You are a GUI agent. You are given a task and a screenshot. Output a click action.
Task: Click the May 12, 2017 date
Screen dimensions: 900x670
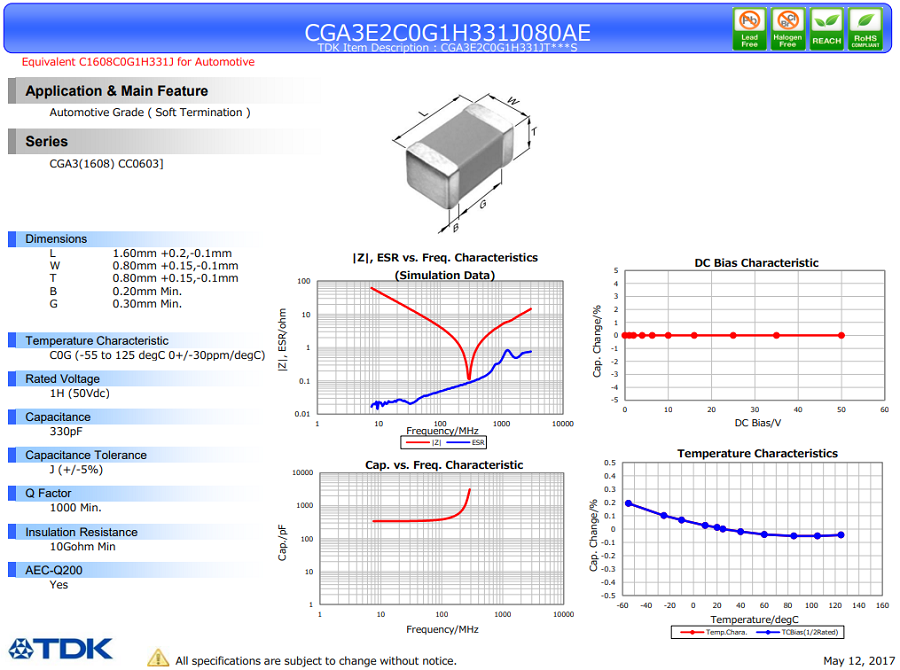[x=859, y=661]
